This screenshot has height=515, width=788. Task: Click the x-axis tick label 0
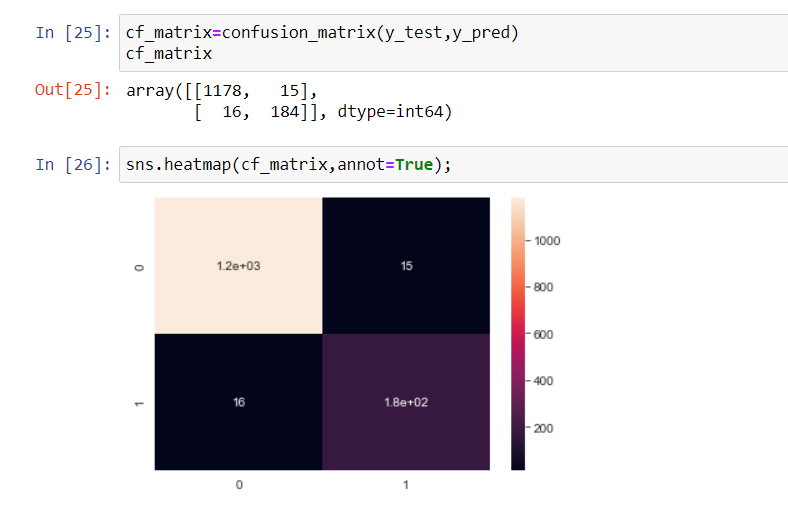(239, 485)
